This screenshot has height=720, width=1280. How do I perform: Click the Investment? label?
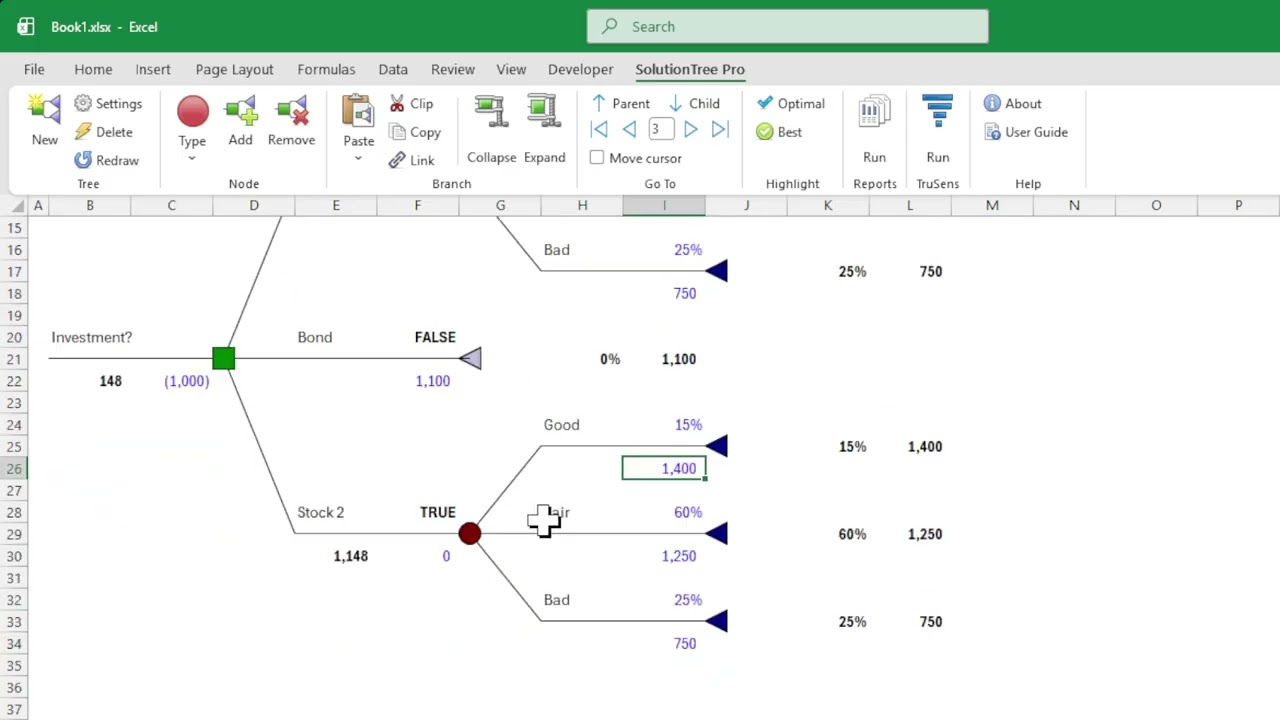[x=92, y=337]
